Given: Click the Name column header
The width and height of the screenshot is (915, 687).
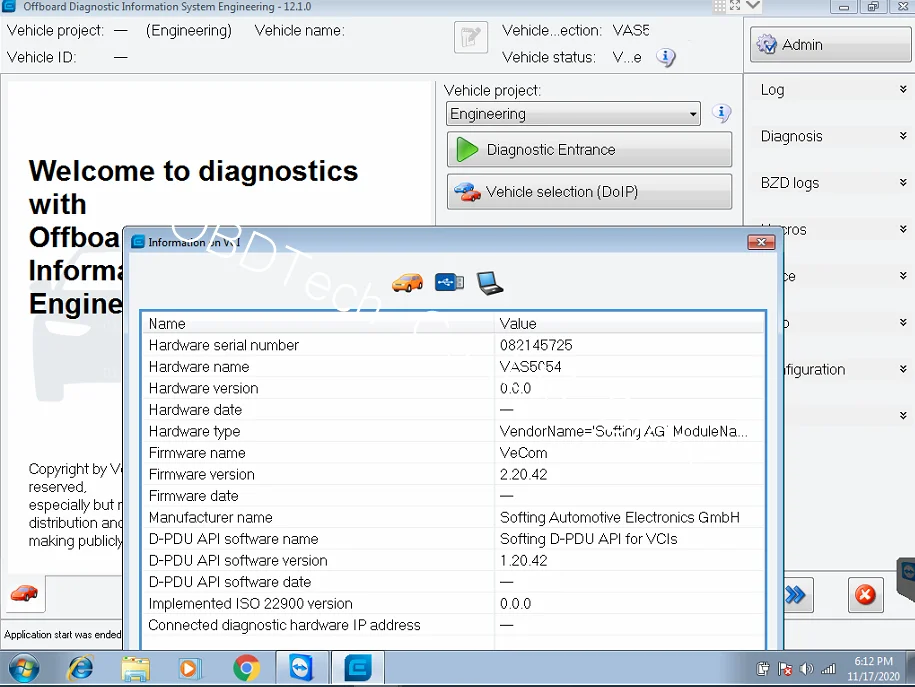Looking at the screenshot, I should 319,323.
